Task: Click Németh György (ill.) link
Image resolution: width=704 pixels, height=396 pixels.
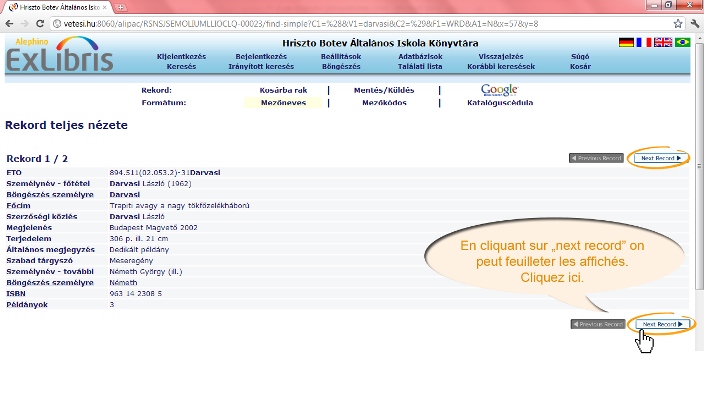Action: coord(146,272)
